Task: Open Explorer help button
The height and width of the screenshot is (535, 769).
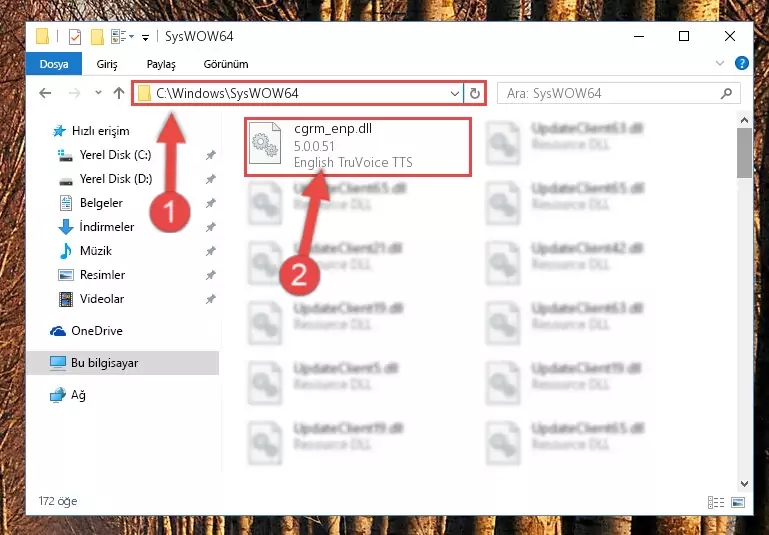Action: click(x=742, y=63)
